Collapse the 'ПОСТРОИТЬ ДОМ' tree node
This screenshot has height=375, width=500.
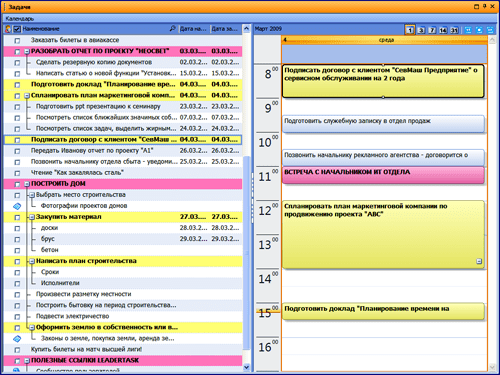tap(27, 184)
